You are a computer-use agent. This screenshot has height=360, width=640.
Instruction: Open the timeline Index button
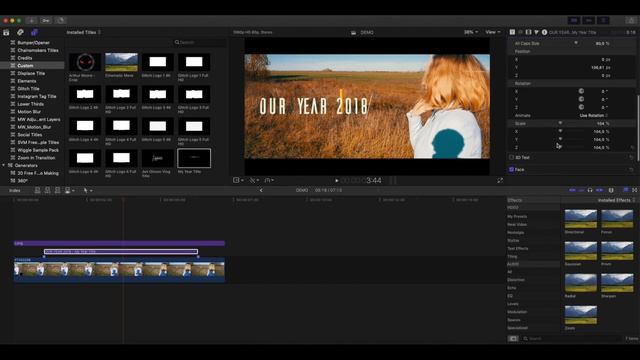coord(15,190)
